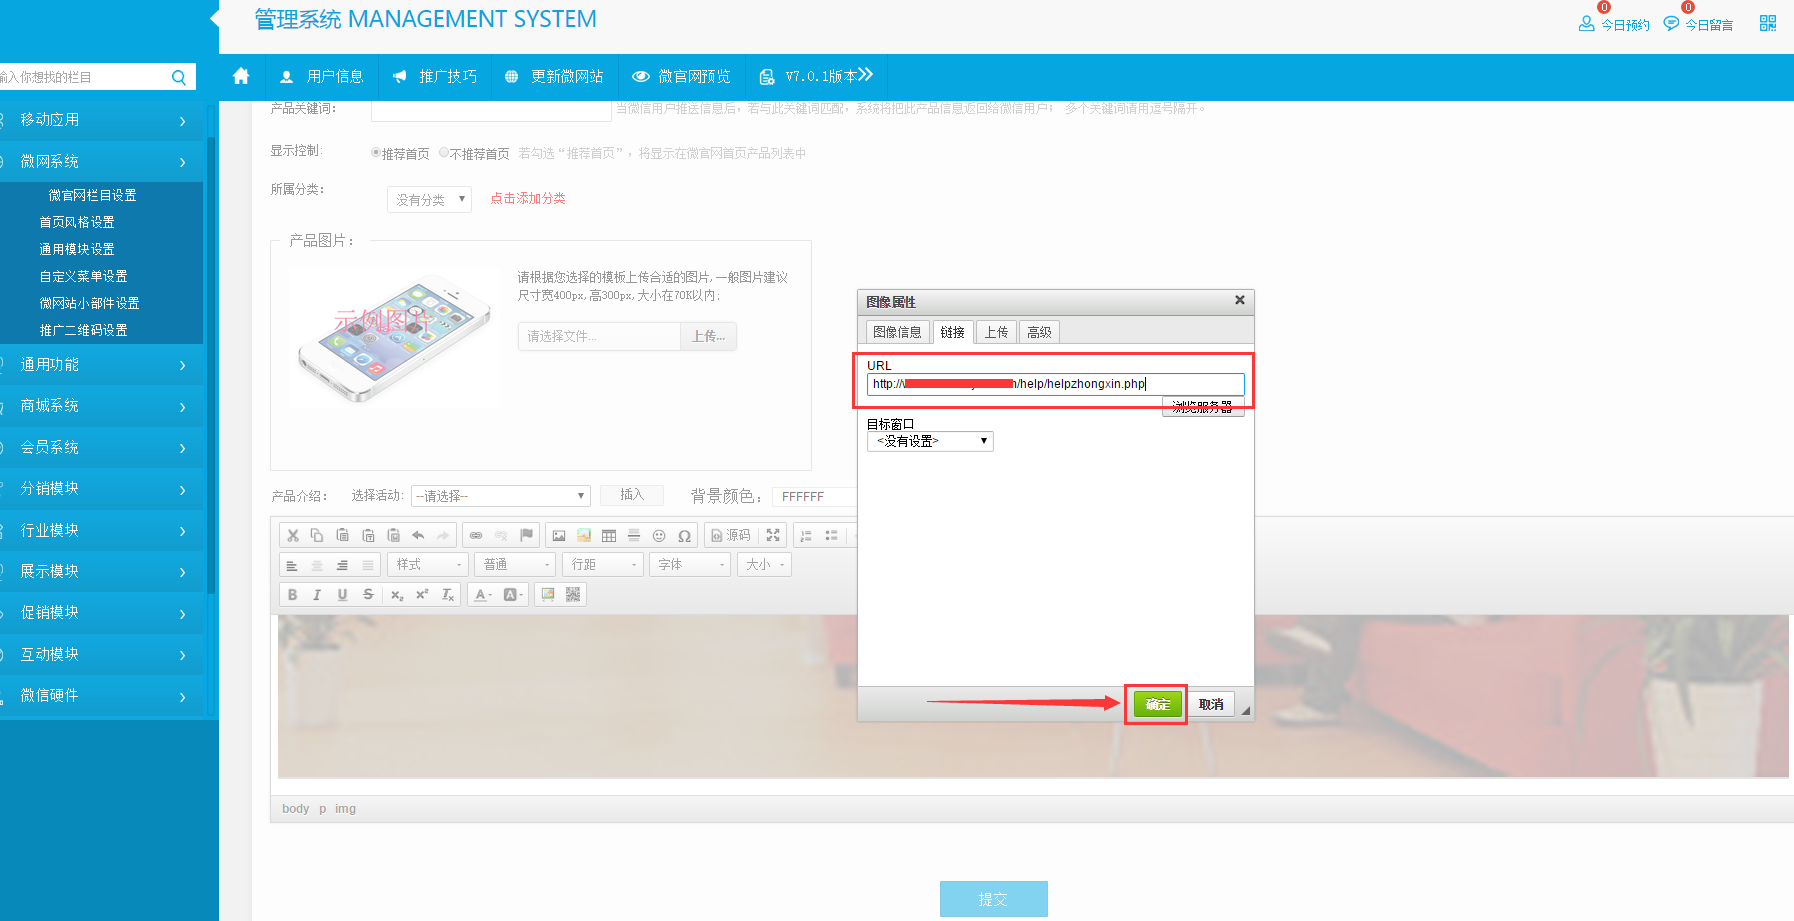This screenshot has width=1794, height=921.
Task: Switch to the 高级 tab
Action: (1039, 332)
